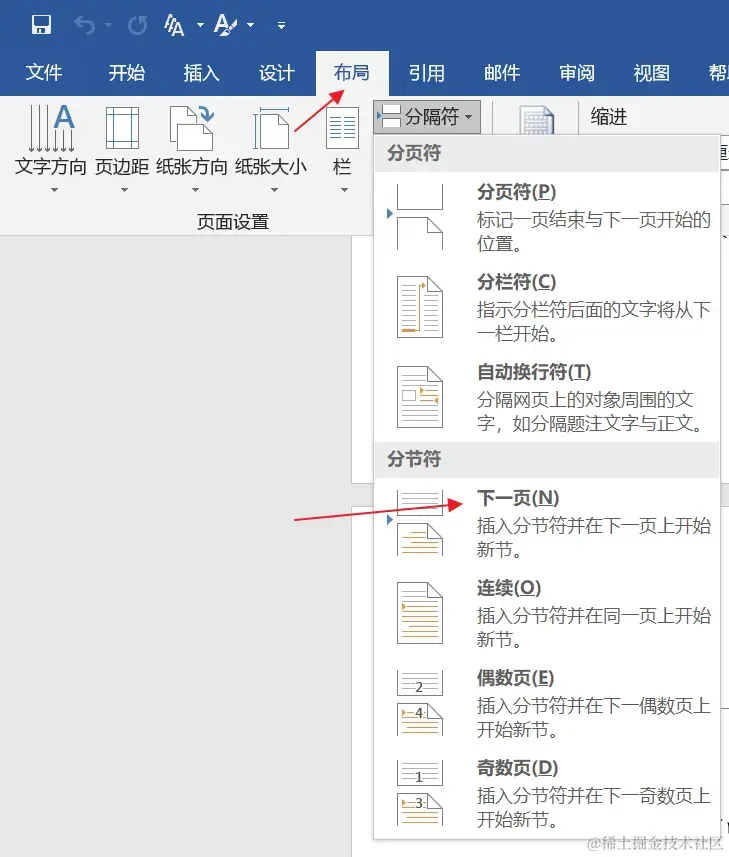Image resolution: width=729 pixels, height=857 pixels.
Task: Click the 分页符 section header in menu
Action: coord(414,152)
